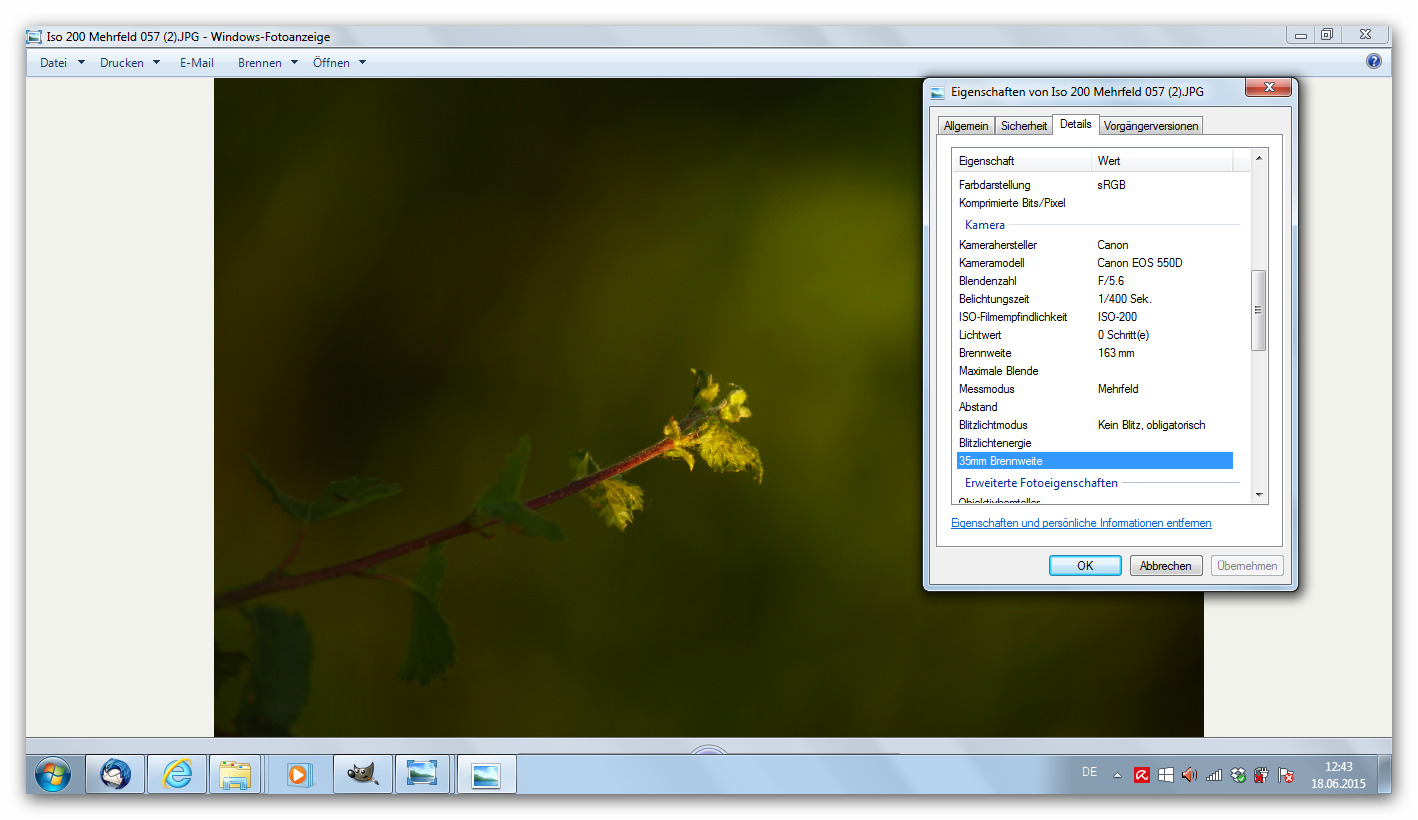
Task: Click the network signal tray icon
Action: [1214, 775]
